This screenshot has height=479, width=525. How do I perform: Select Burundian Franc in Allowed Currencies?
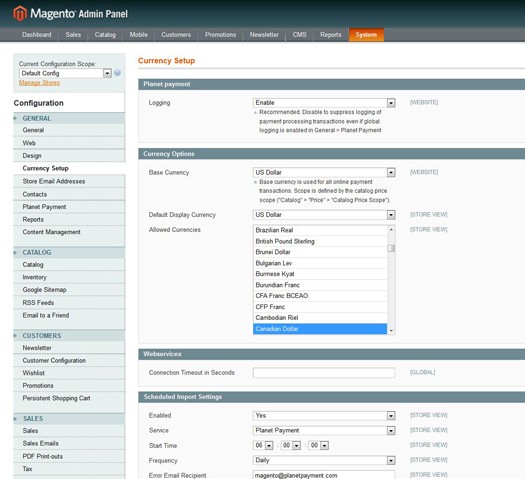click(x=320, y=285)
